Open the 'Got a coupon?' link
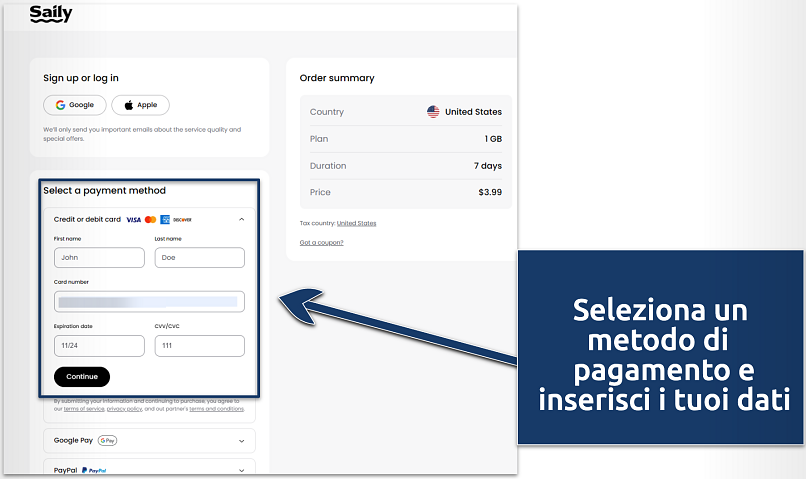The height and width of the screenshot is (479, 806). click(x=321, y=243)
